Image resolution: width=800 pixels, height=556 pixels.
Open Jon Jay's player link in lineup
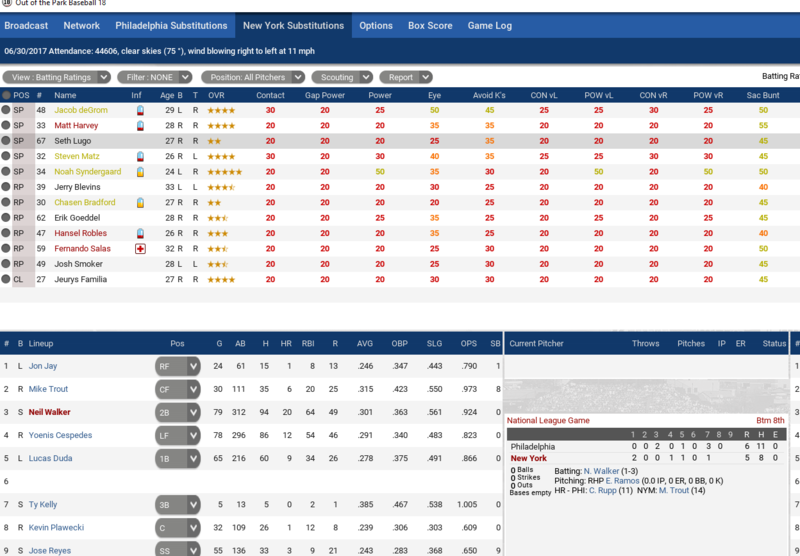[43, 366]
